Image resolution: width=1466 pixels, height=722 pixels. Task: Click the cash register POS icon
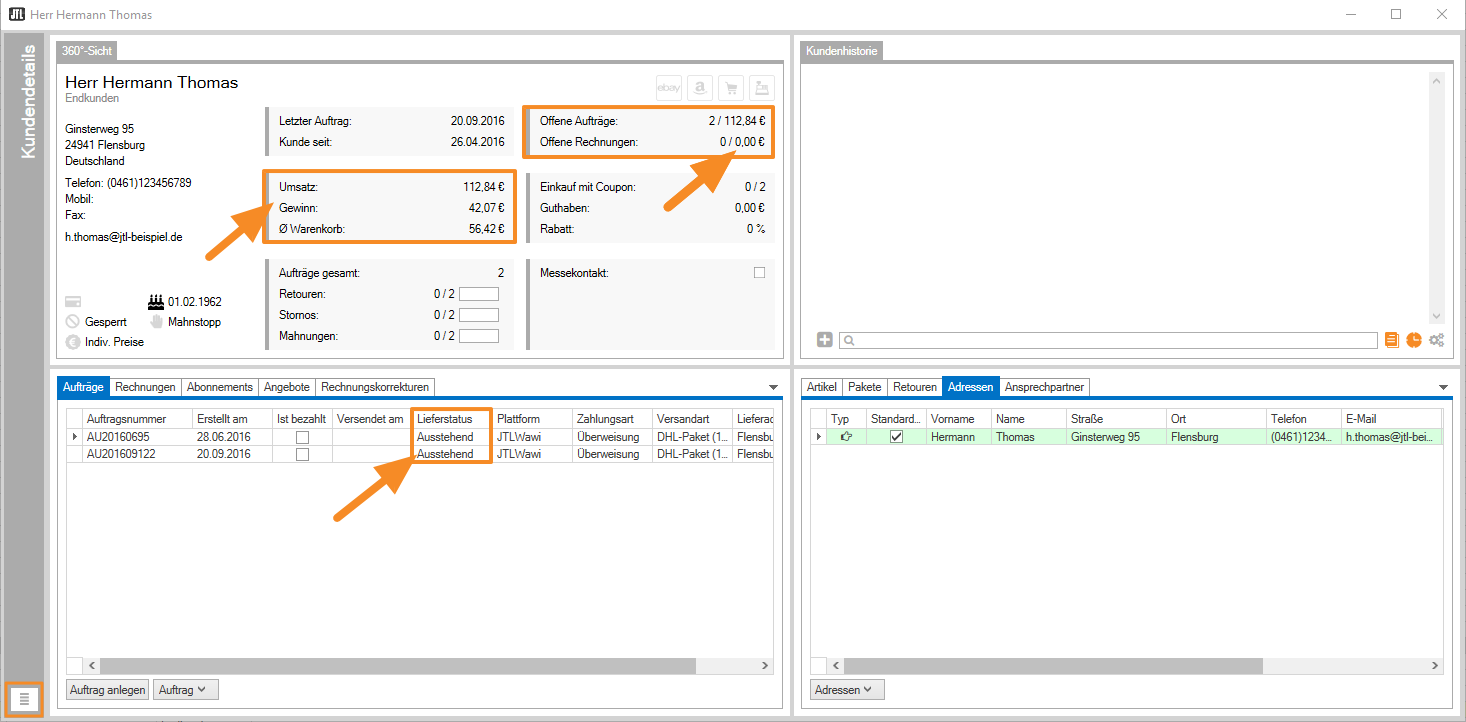tap(762, 88)
